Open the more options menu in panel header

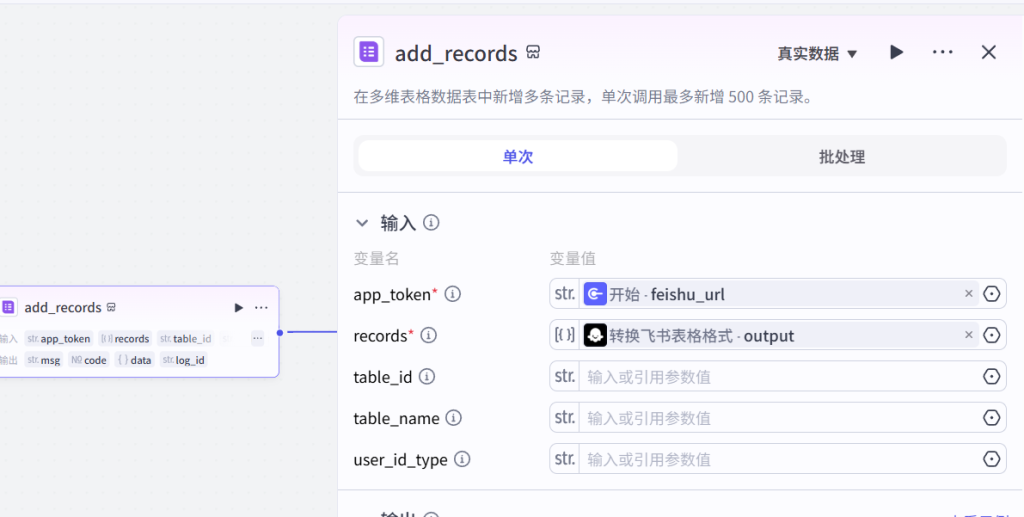[942, 52]
